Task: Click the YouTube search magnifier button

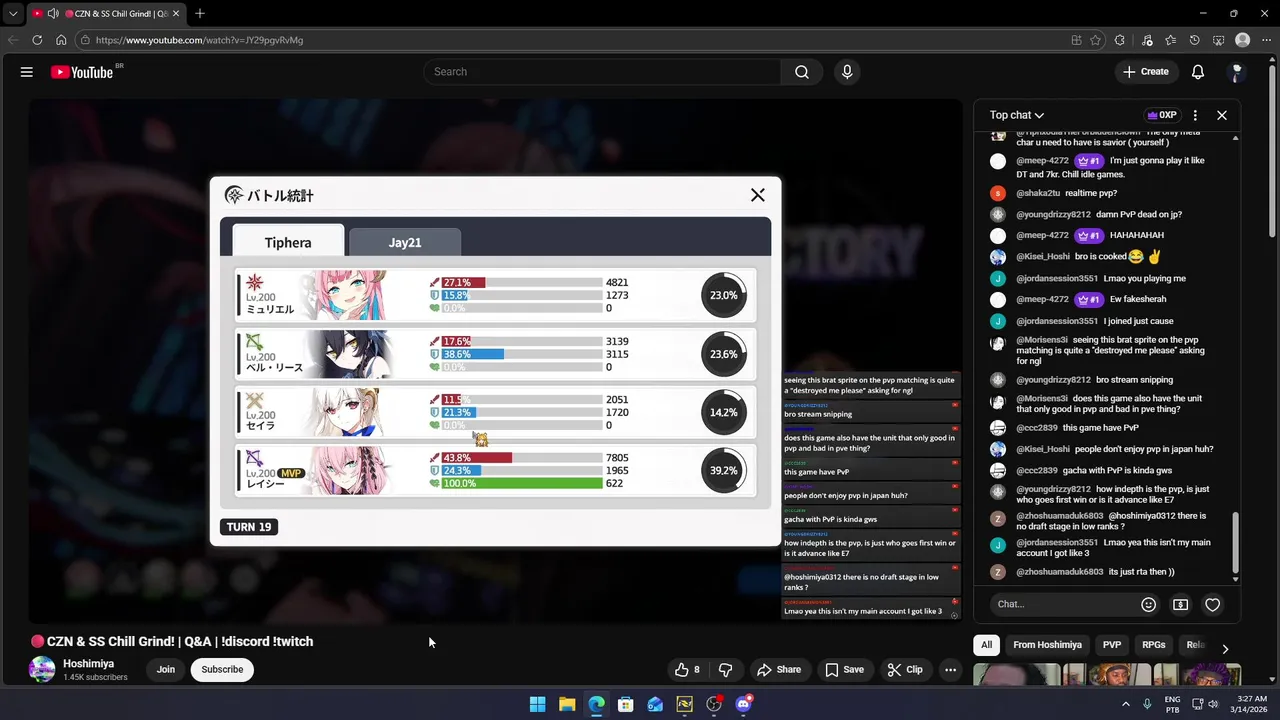Action: coord(802,72)
